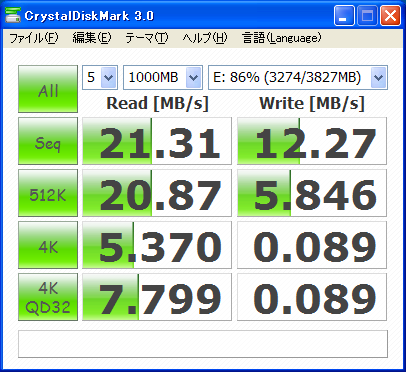Select the Seq read value 21.31
The height and width of the screenshot is (372, 406).
tap(157, 141)
